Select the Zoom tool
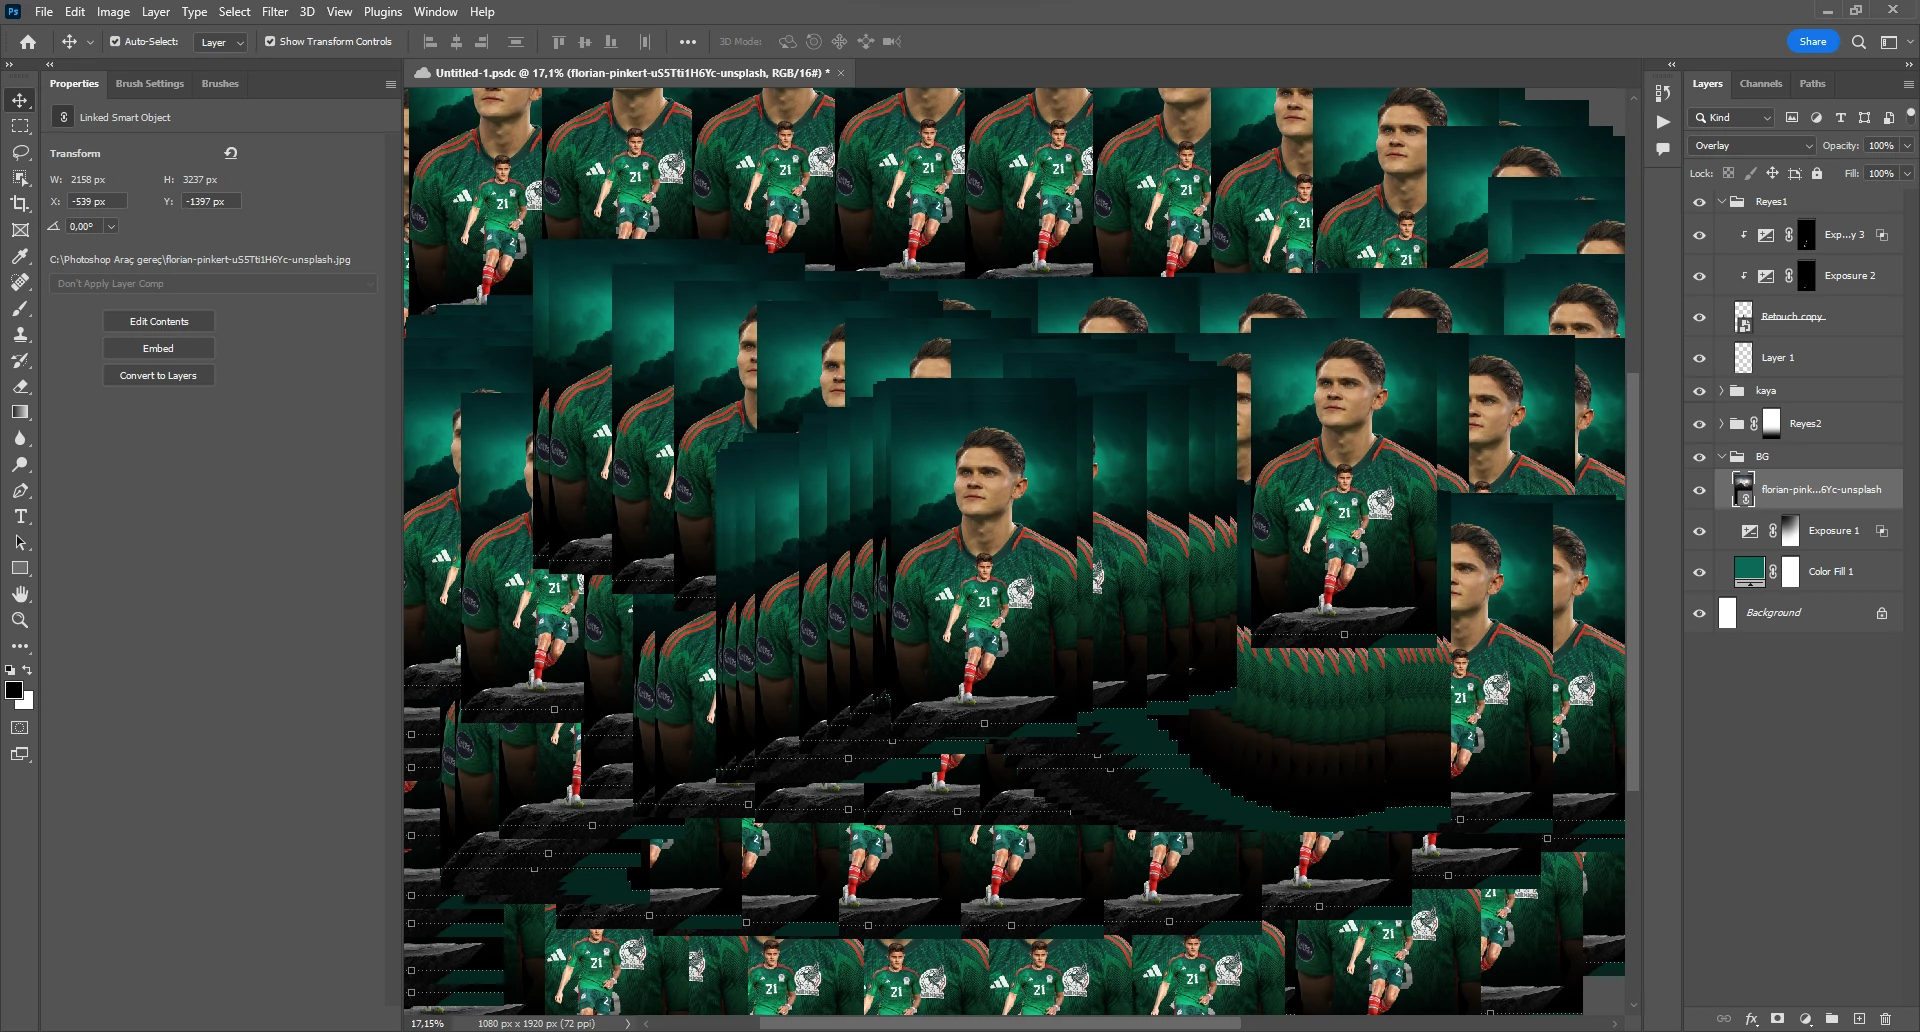The image size is (1920, 1032). (20, 620)
